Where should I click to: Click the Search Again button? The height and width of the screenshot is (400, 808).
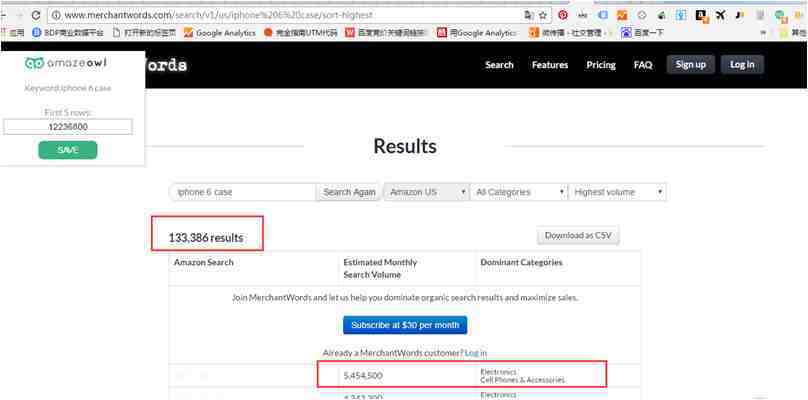click(x=349, y=192)
